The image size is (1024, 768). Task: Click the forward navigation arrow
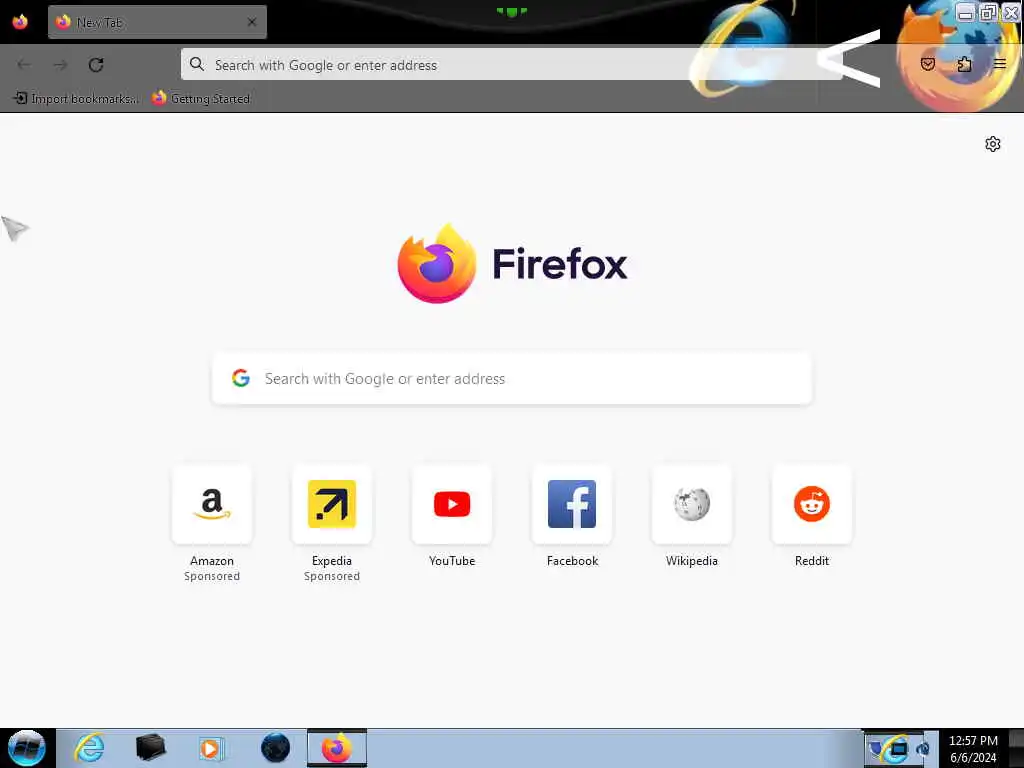tap(60, 65)
